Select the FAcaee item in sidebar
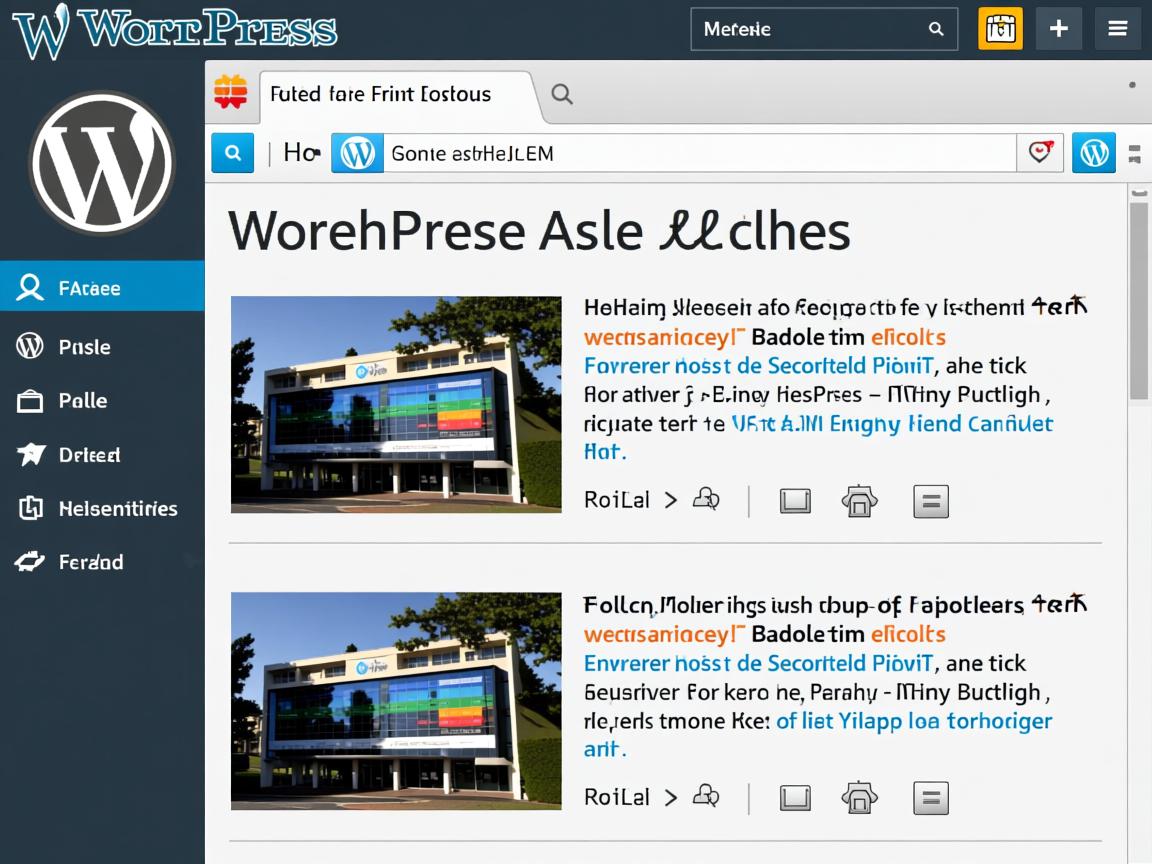The width and height of the screenshot is (1152, 864). point(102,288)
